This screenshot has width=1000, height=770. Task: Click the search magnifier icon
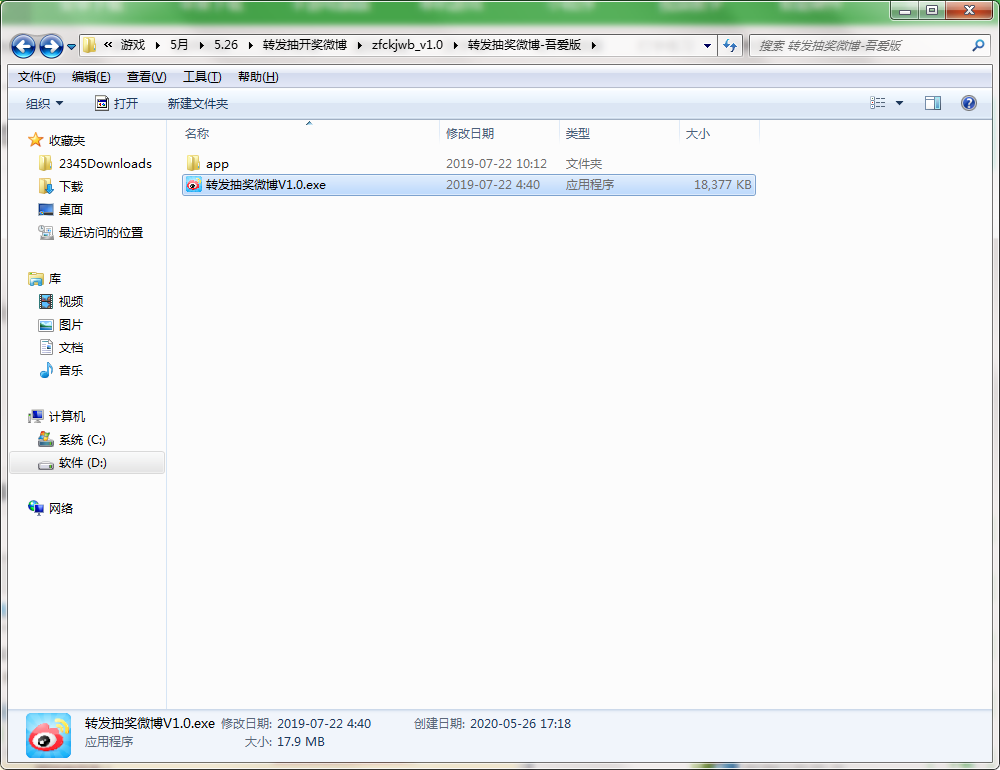(978, 45)
